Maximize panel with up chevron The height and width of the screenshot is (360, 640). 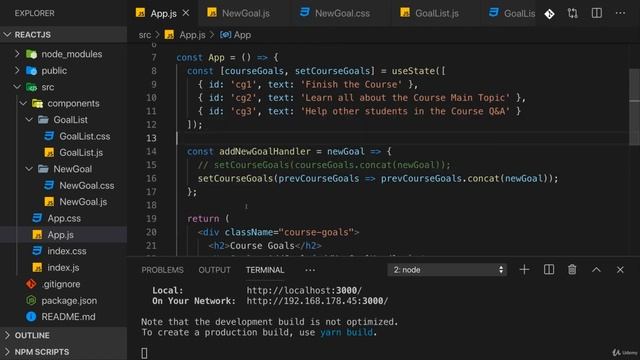click(x=596, y=269)
